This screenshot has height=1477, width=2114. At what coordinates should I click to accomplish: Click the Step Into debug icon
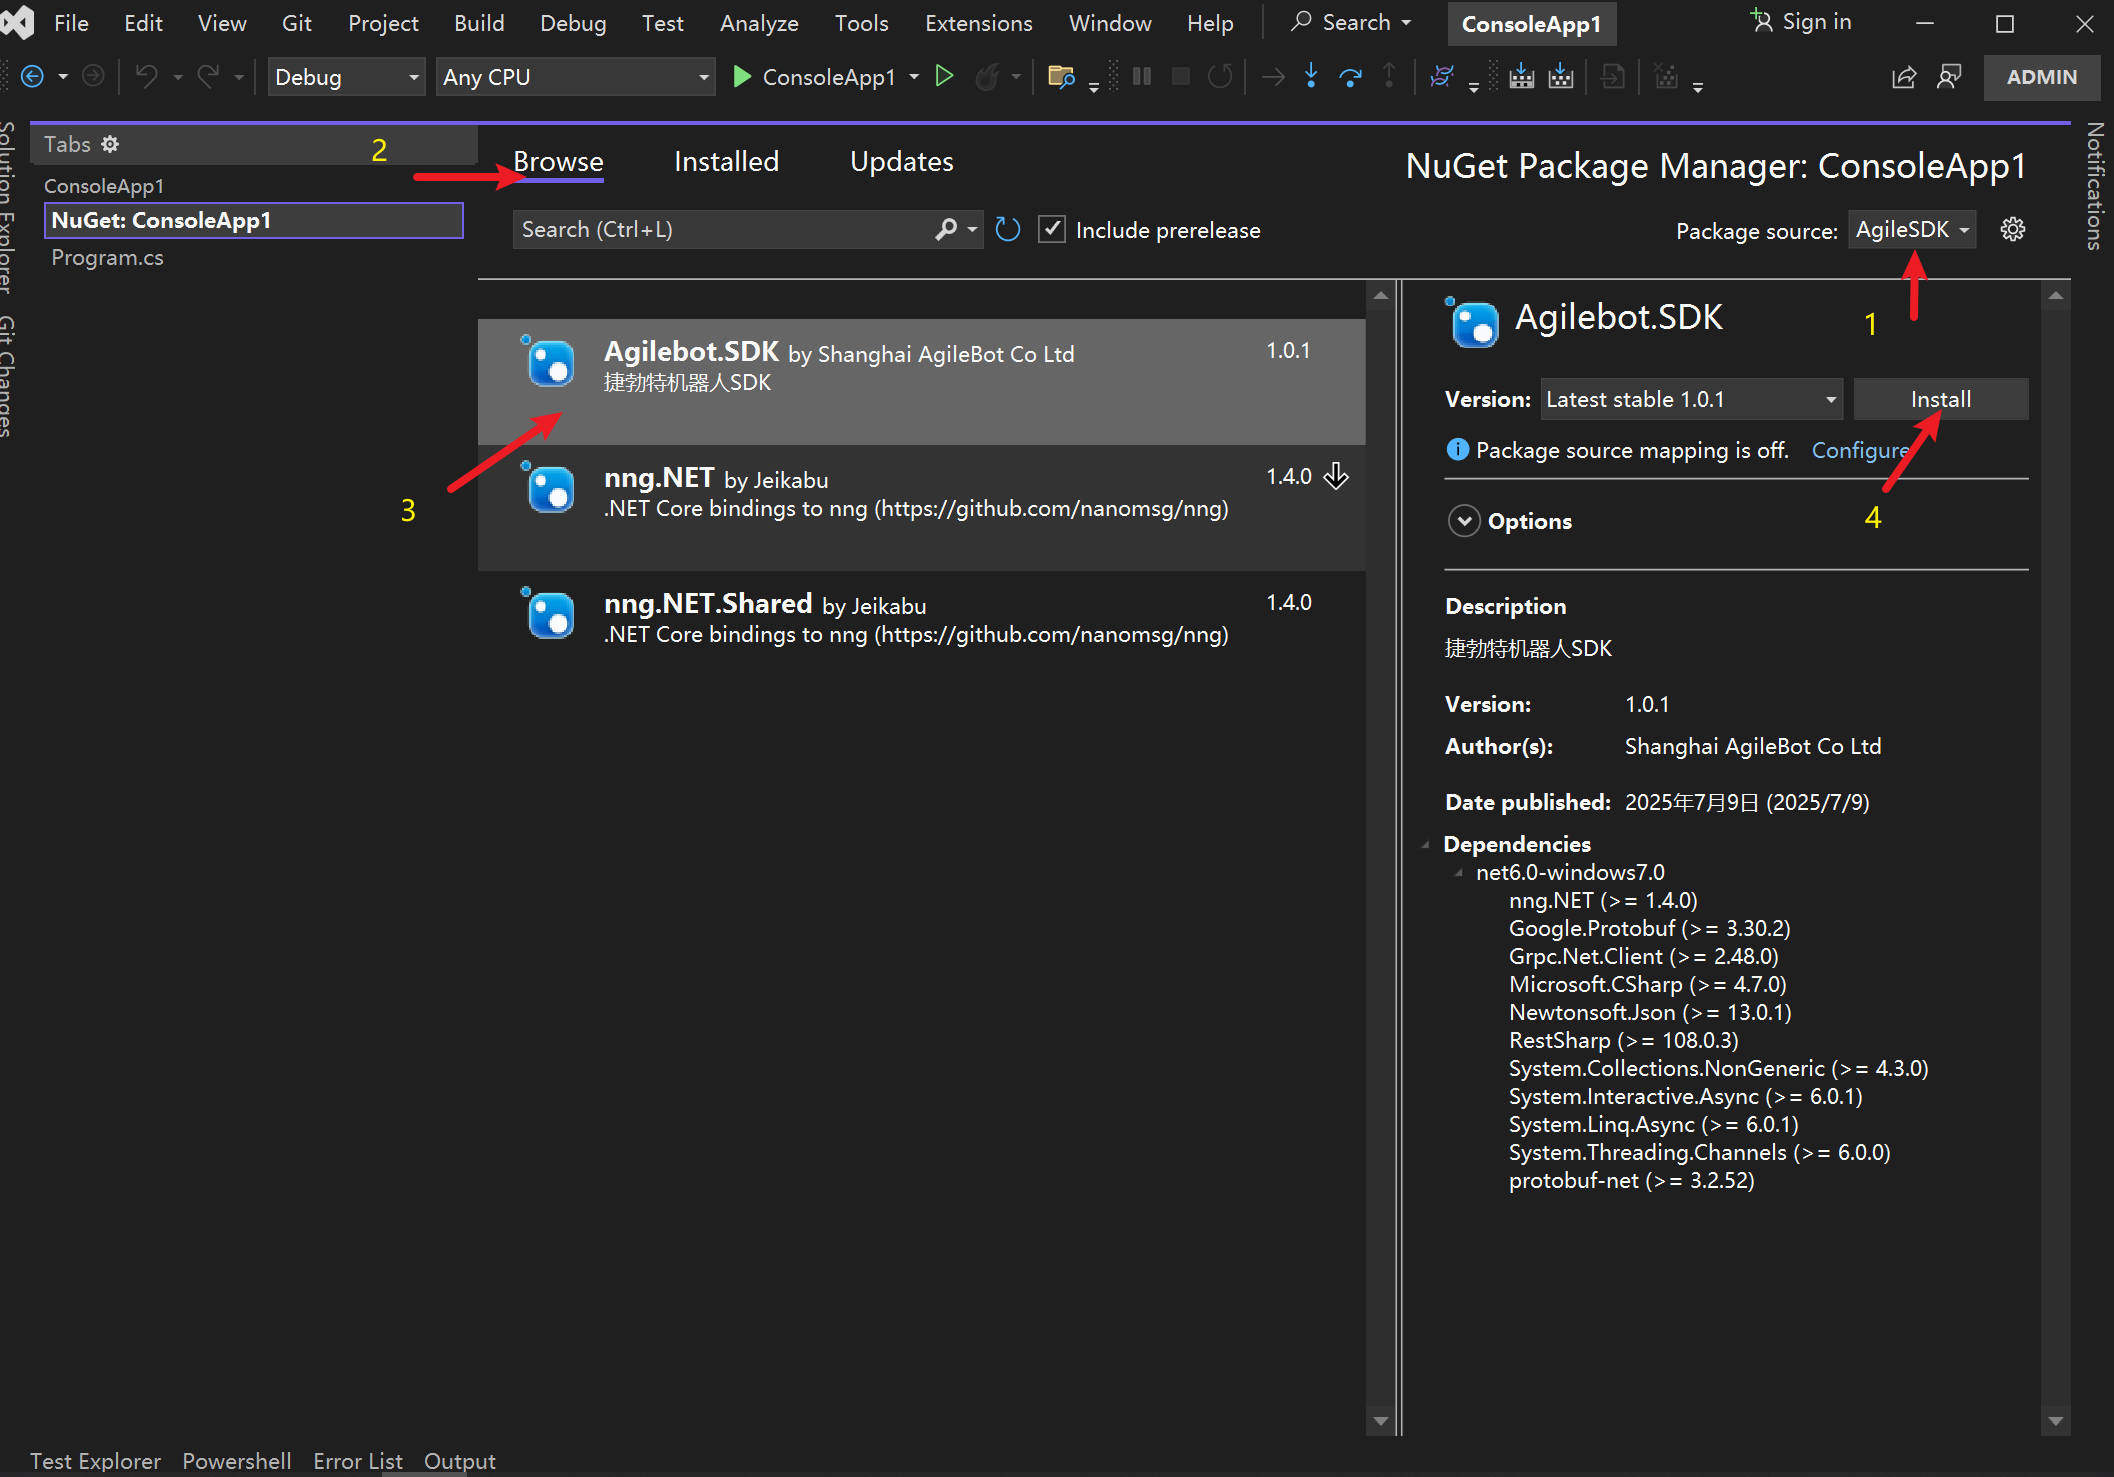tap(1311, 77)
